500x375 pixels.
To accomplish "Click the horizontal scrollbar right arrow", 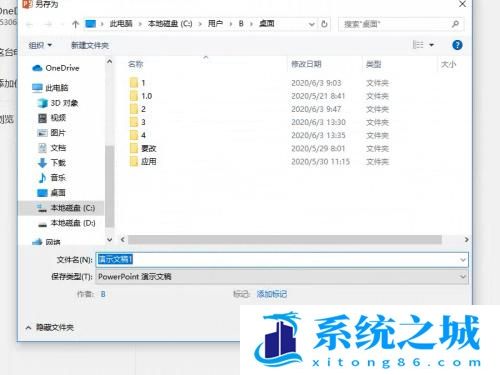I will 466,239.
